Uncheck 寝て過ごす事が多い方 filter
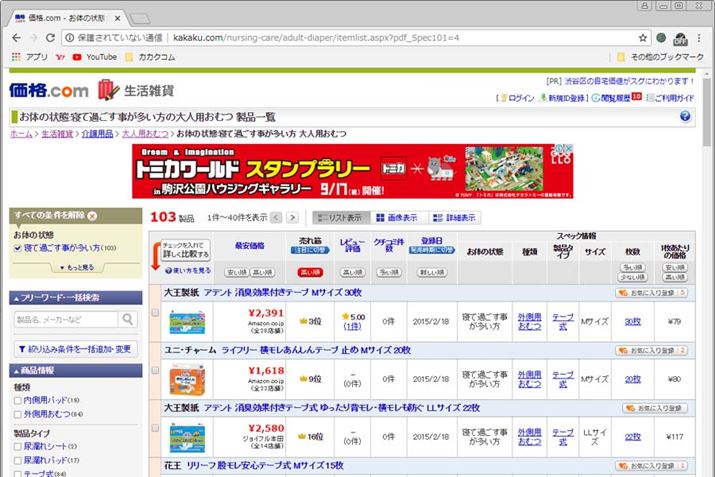Screen dimensions: 715x477 click(x=17, y=248)
